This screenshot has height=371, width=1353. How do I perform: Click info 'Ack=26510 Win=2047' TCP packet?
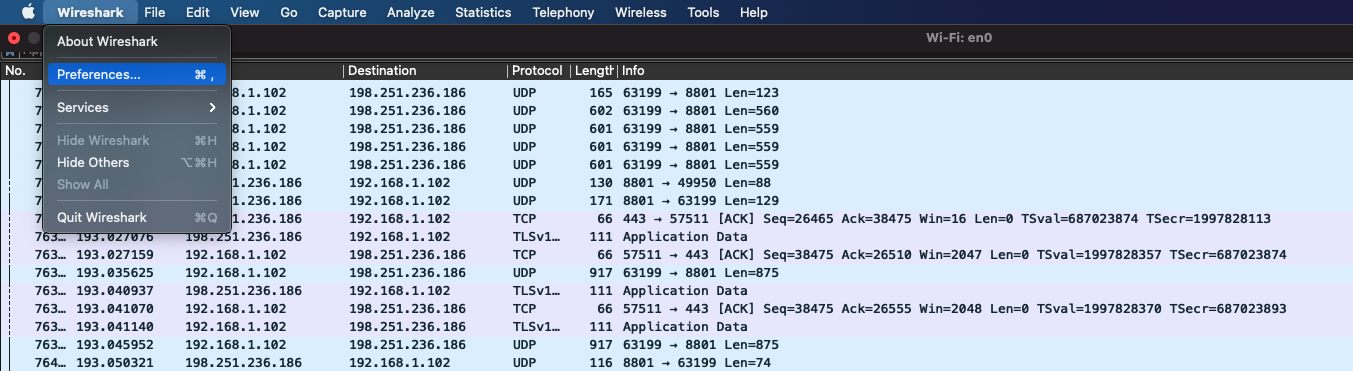[954, 254]
